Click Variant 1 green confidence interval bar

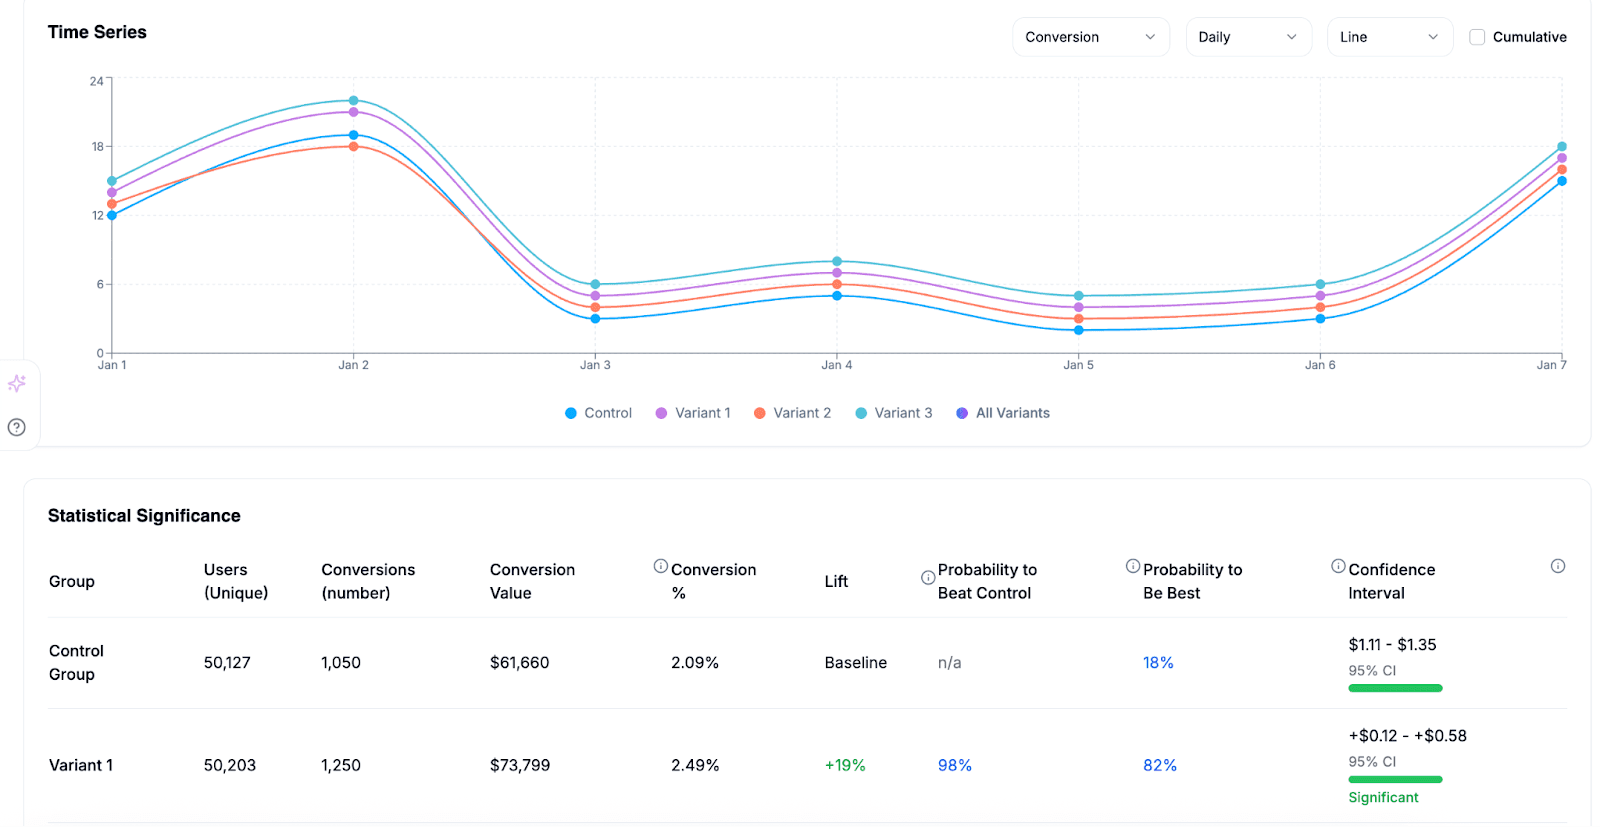[1395, 779]
